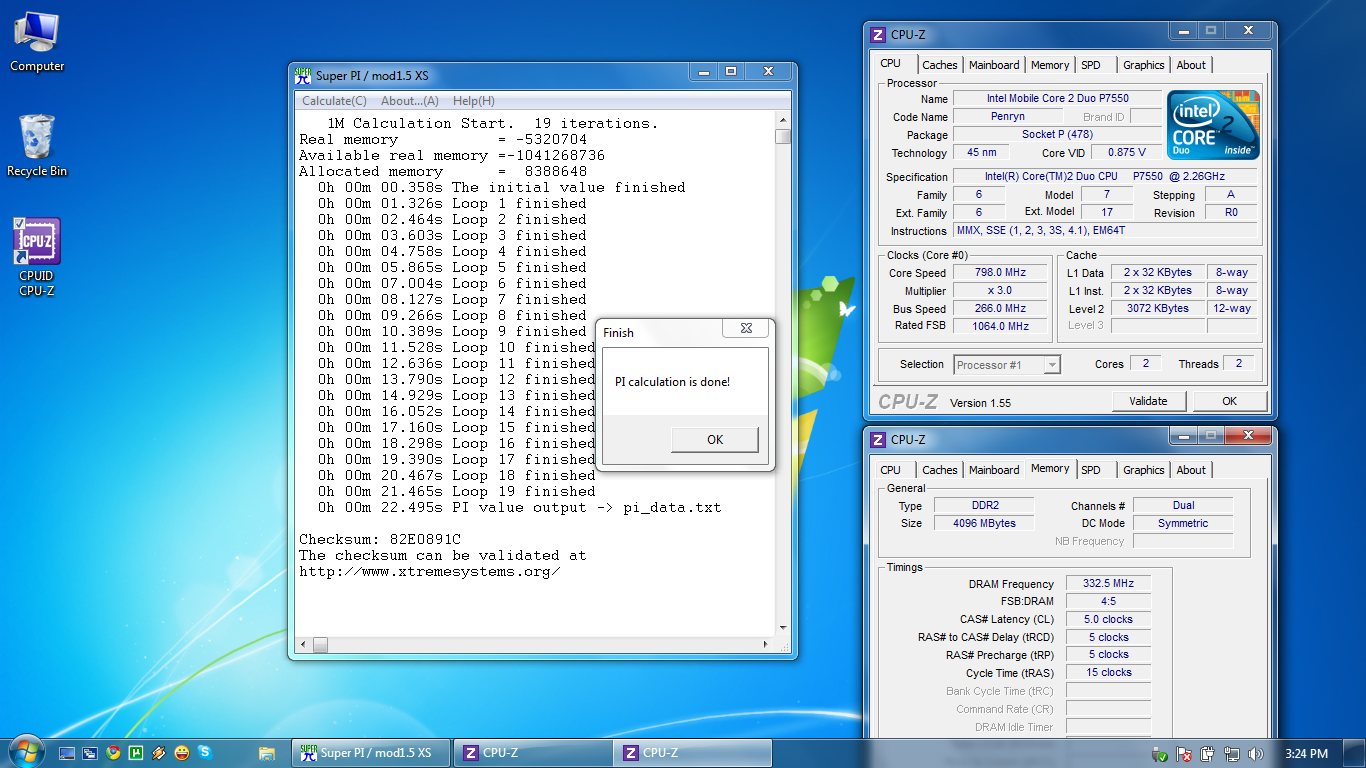Image resolution: width=1366 pixels, height=768 pixels.
Task: Launch Winamp from quick launch
Action: click(159, 753)
